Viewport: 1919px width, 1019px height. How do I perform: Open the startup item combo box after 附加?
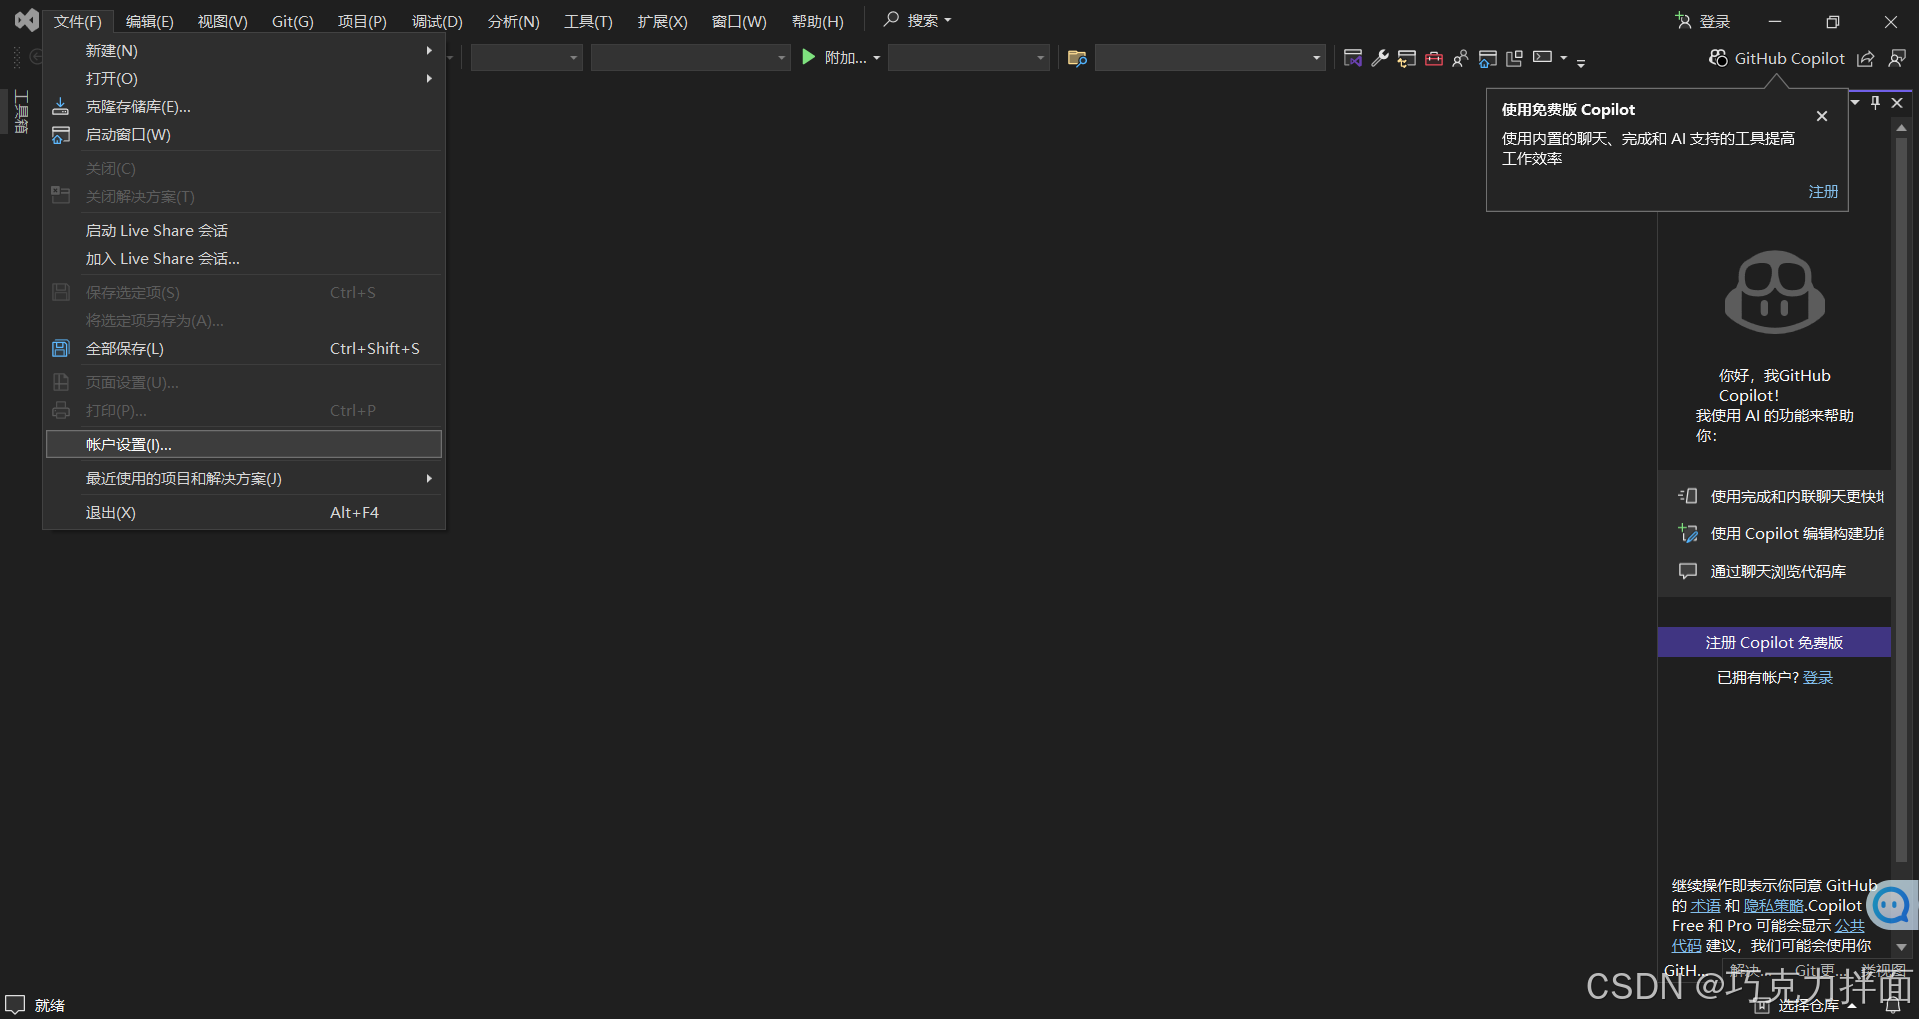(x=969, y=58)
